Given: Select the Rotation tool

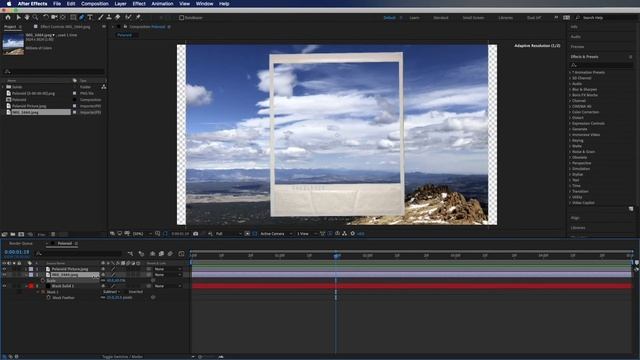Looking at the screenshot, I should [46, 18].
